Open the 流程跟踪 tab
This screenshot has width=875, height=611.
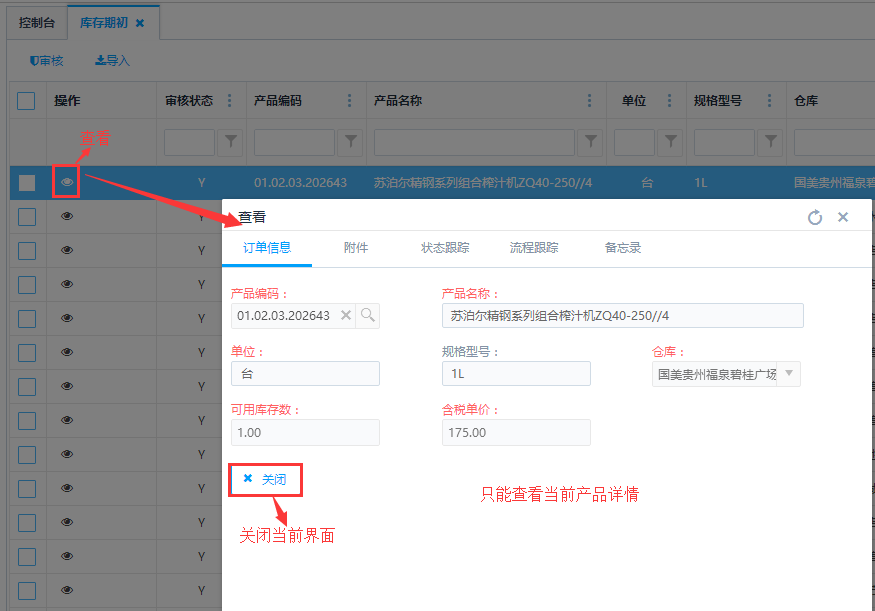(x=534, y=248)
